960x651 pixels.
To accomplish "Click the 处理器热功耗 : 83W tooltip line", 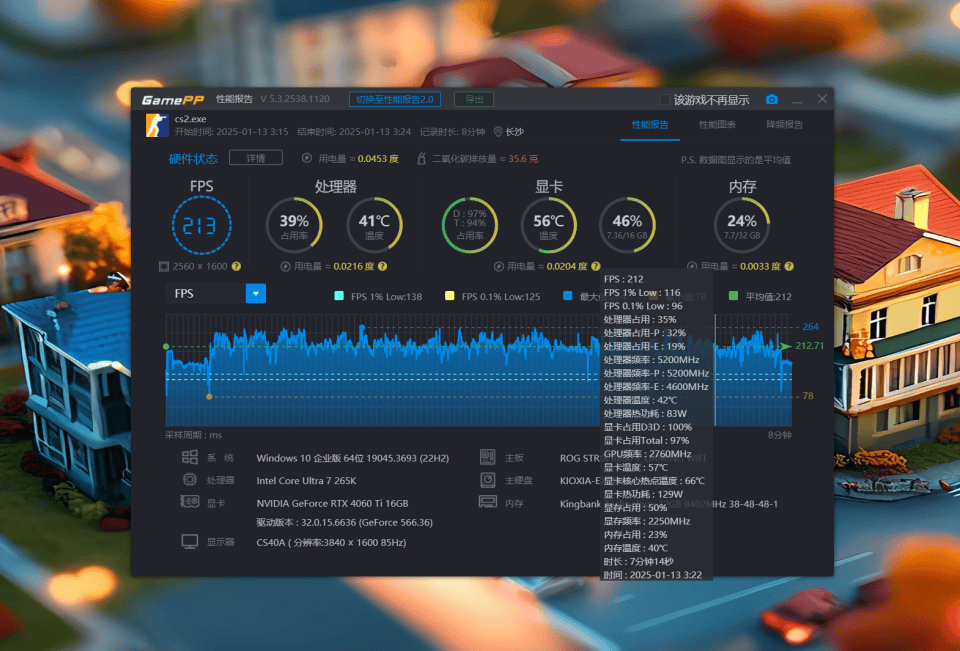I will pyautogui.click(x=645, y=413).
